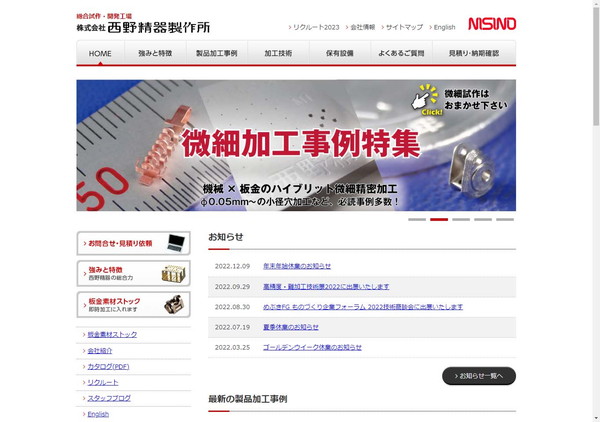Click the お知らせ一覧へ dark button
Screen dimensions: 600x422
[x=479, y=376]
